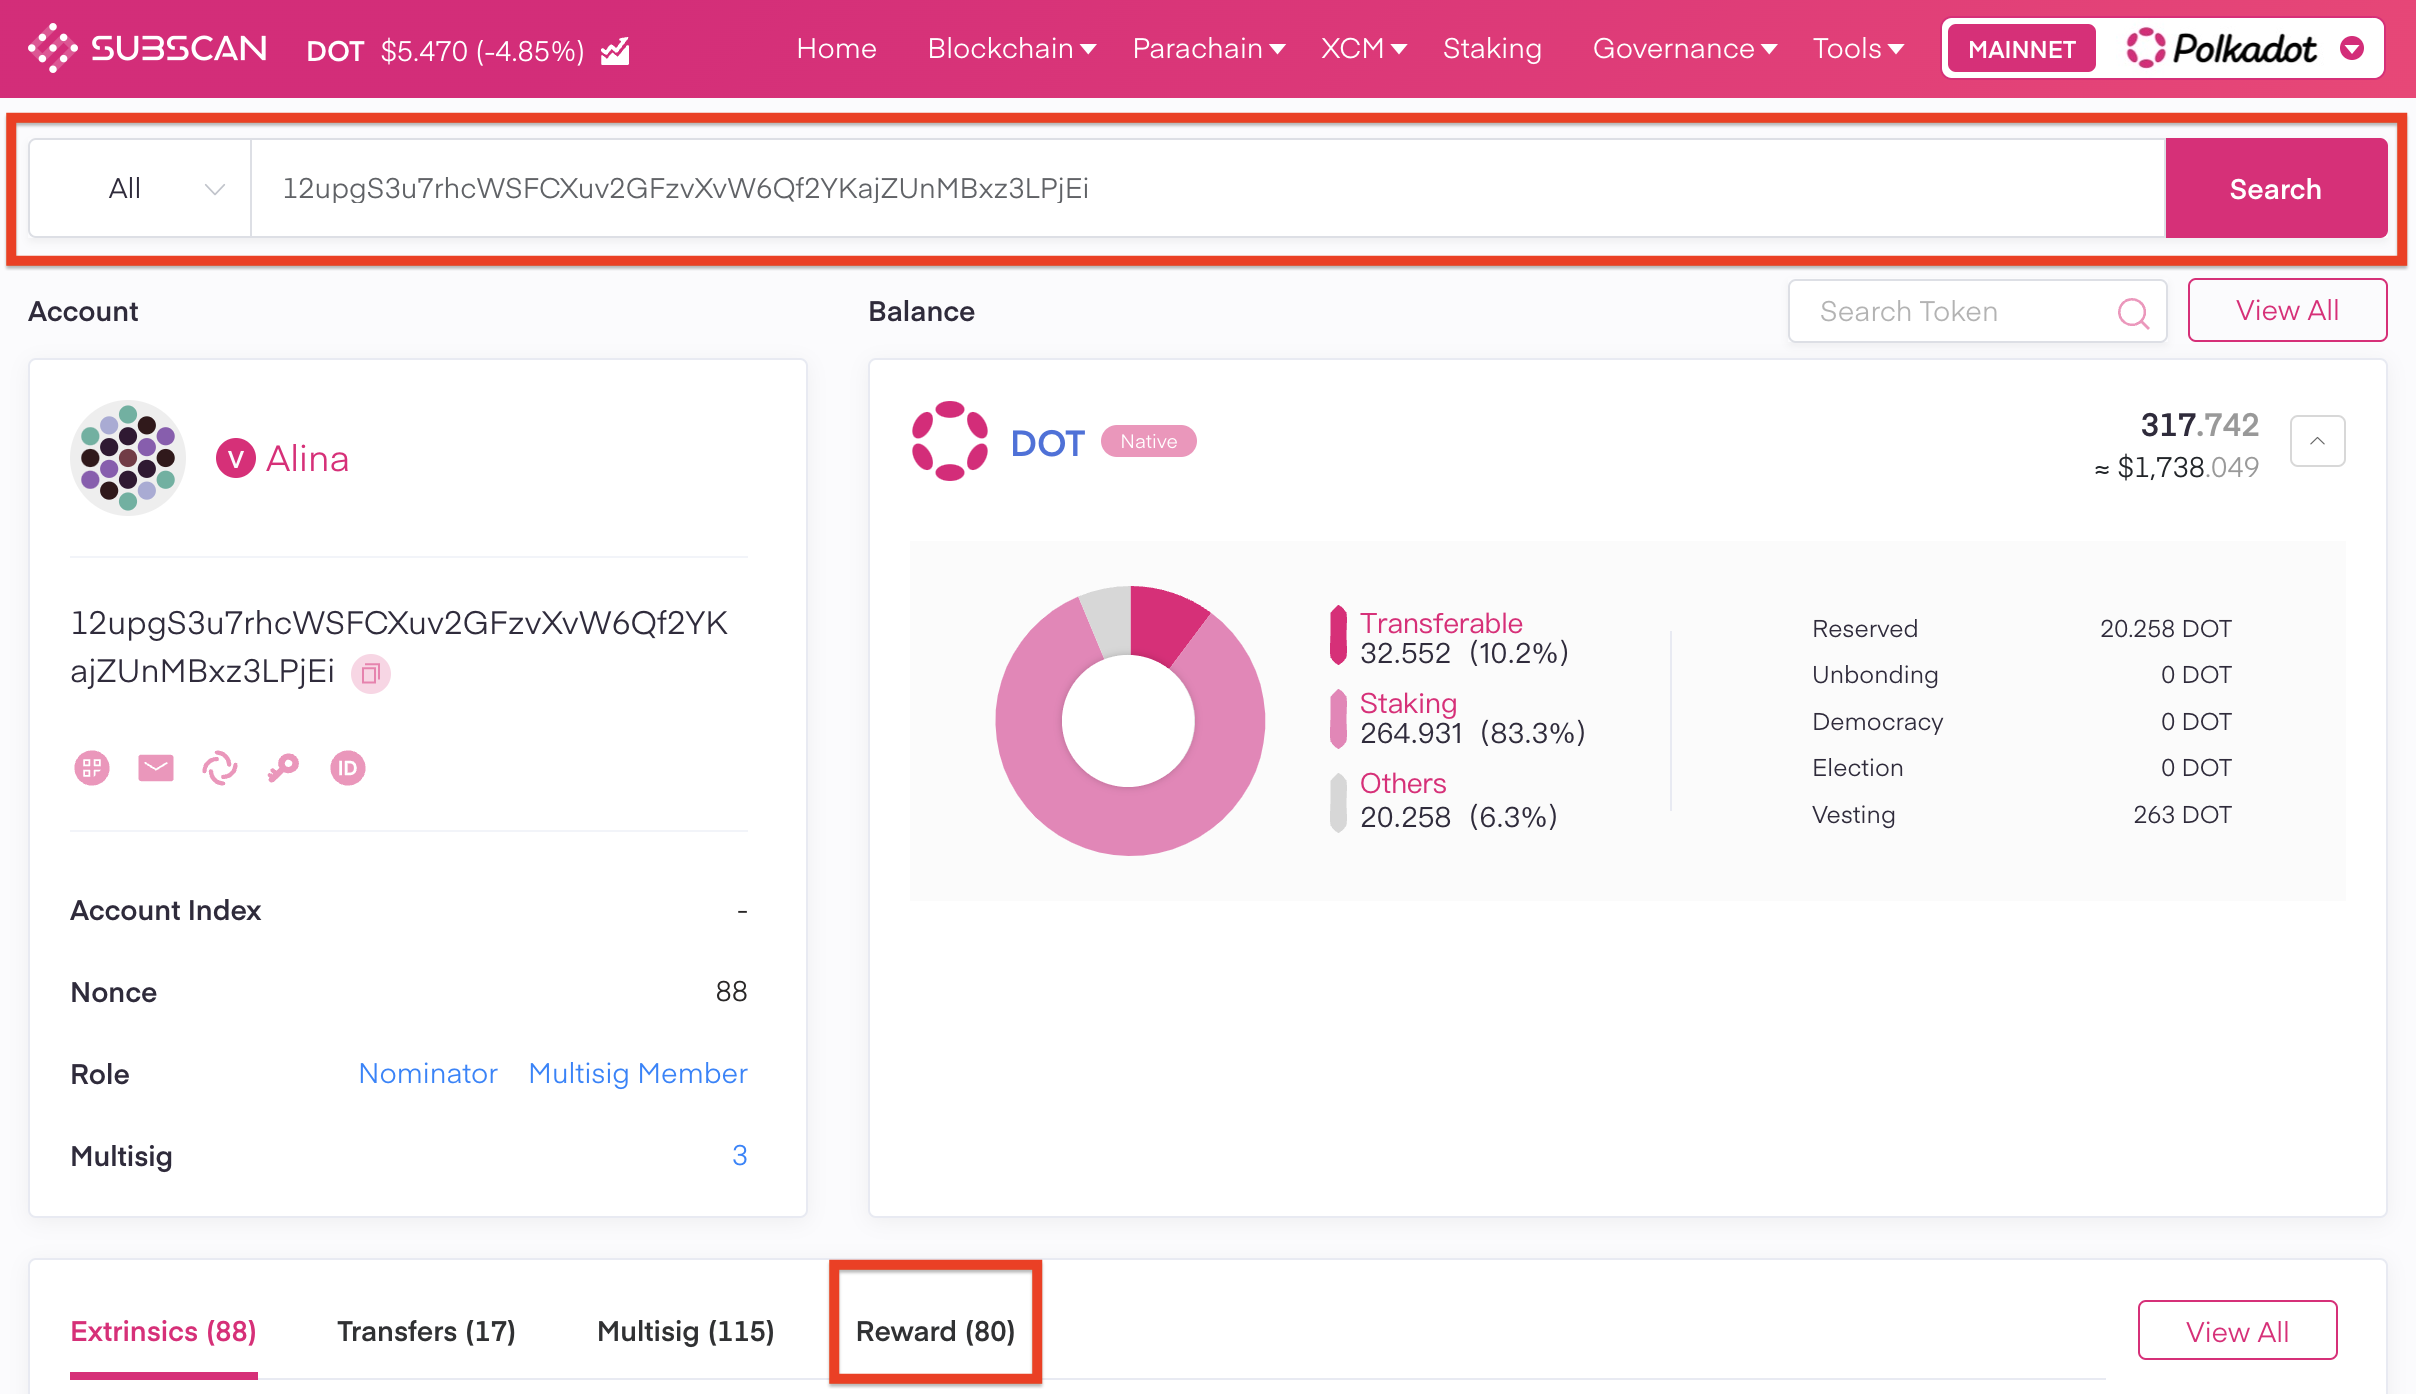
Task: Collapse the DOT balance details chevron
Action: (2317, 441)
